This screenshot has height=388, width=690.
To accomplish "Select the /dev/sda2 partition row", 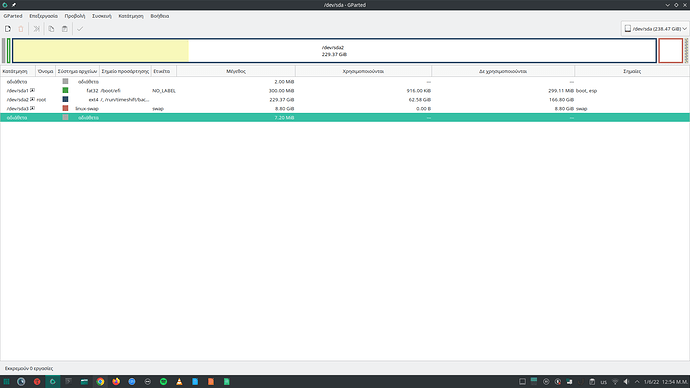I will click(345, 100).
